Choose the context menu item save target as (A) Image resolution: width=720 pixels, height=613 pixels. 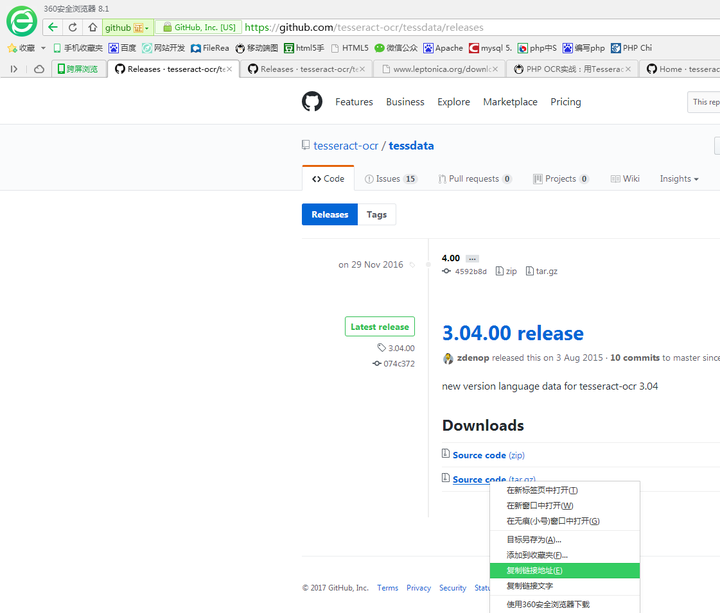565,540
